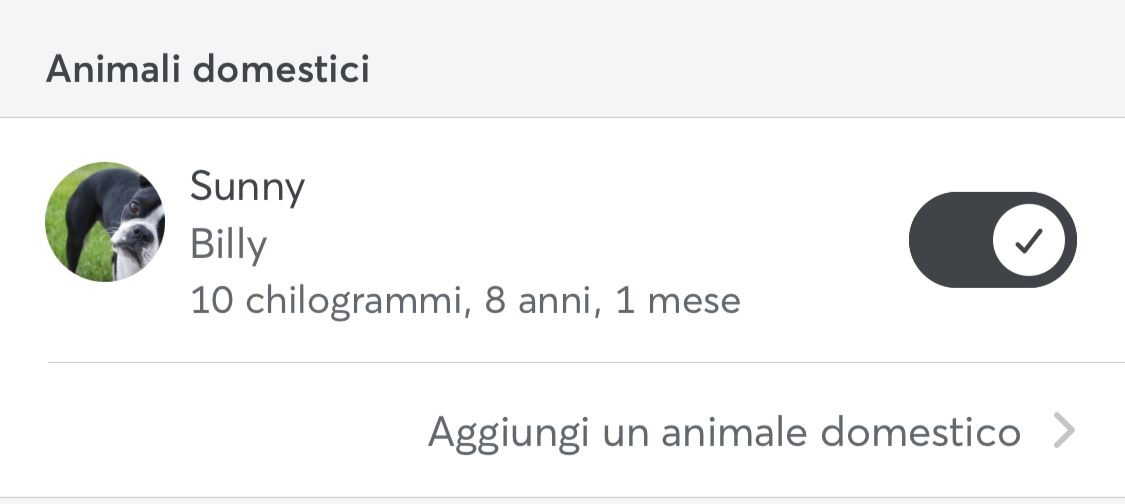1125x504 pixels.
Task: Click the Billy breed label
Action: pos(228,246)
